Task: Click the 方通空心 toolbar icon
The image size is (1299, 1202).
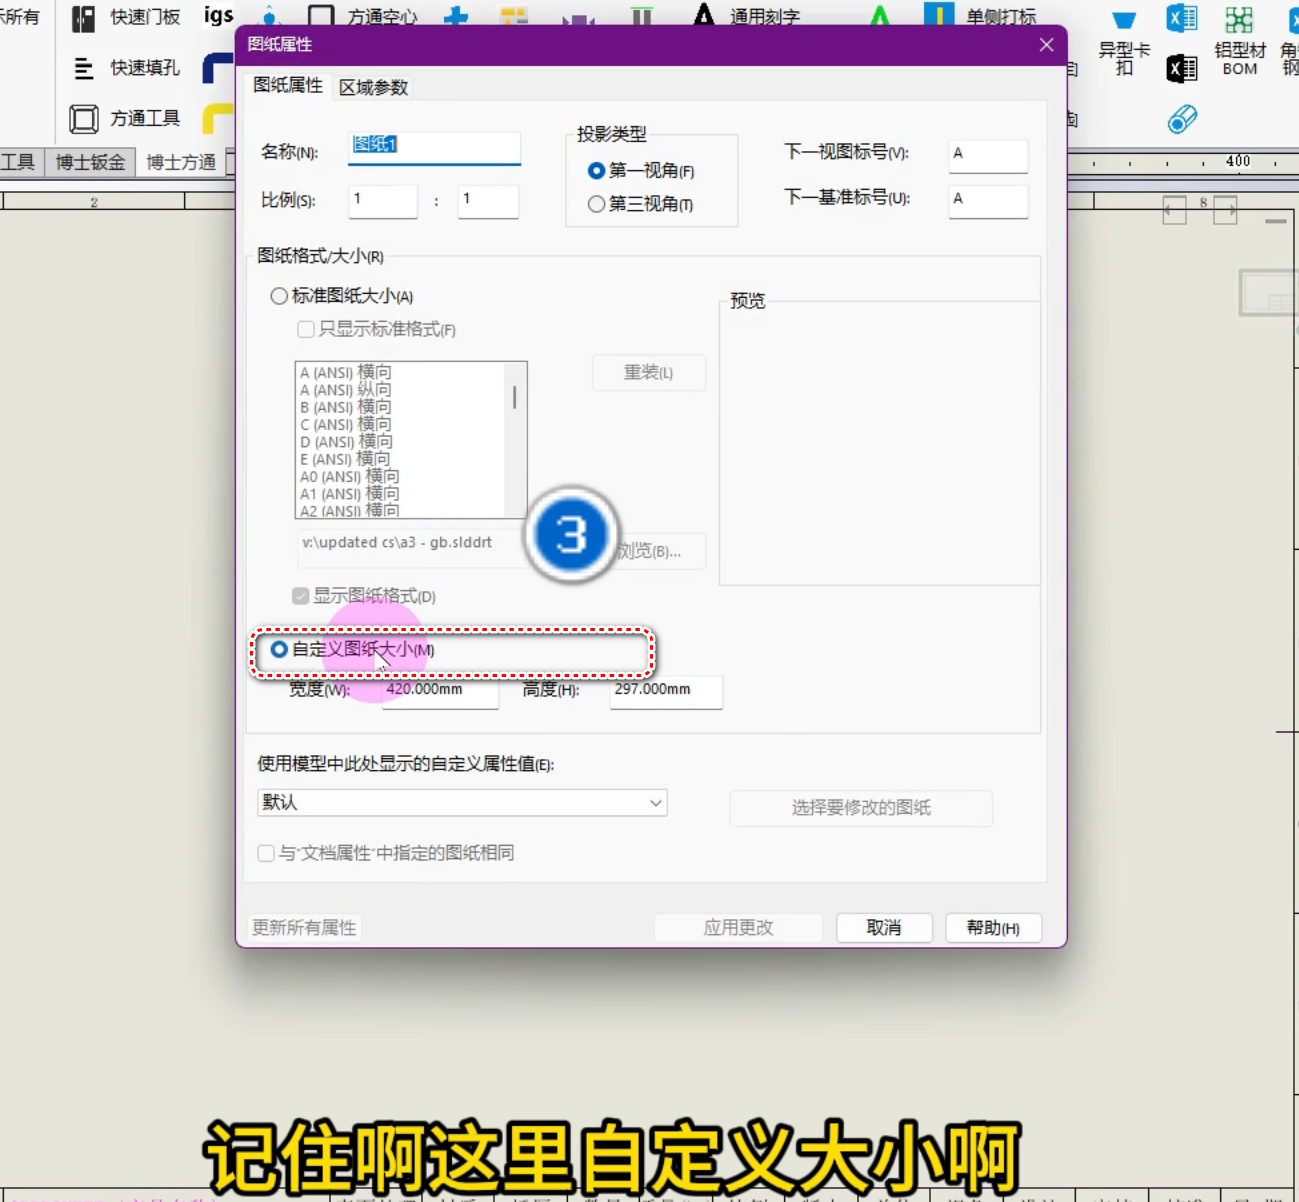Action: click(x=321, y=15)
